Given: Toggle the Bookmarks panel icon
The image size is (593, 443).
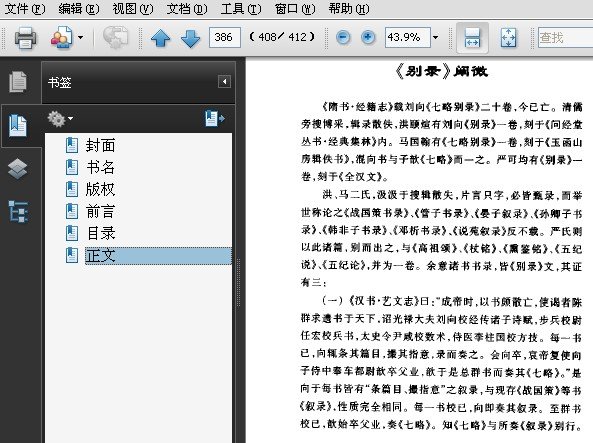Looking at the screenshot, I should [x=18, y=126].
